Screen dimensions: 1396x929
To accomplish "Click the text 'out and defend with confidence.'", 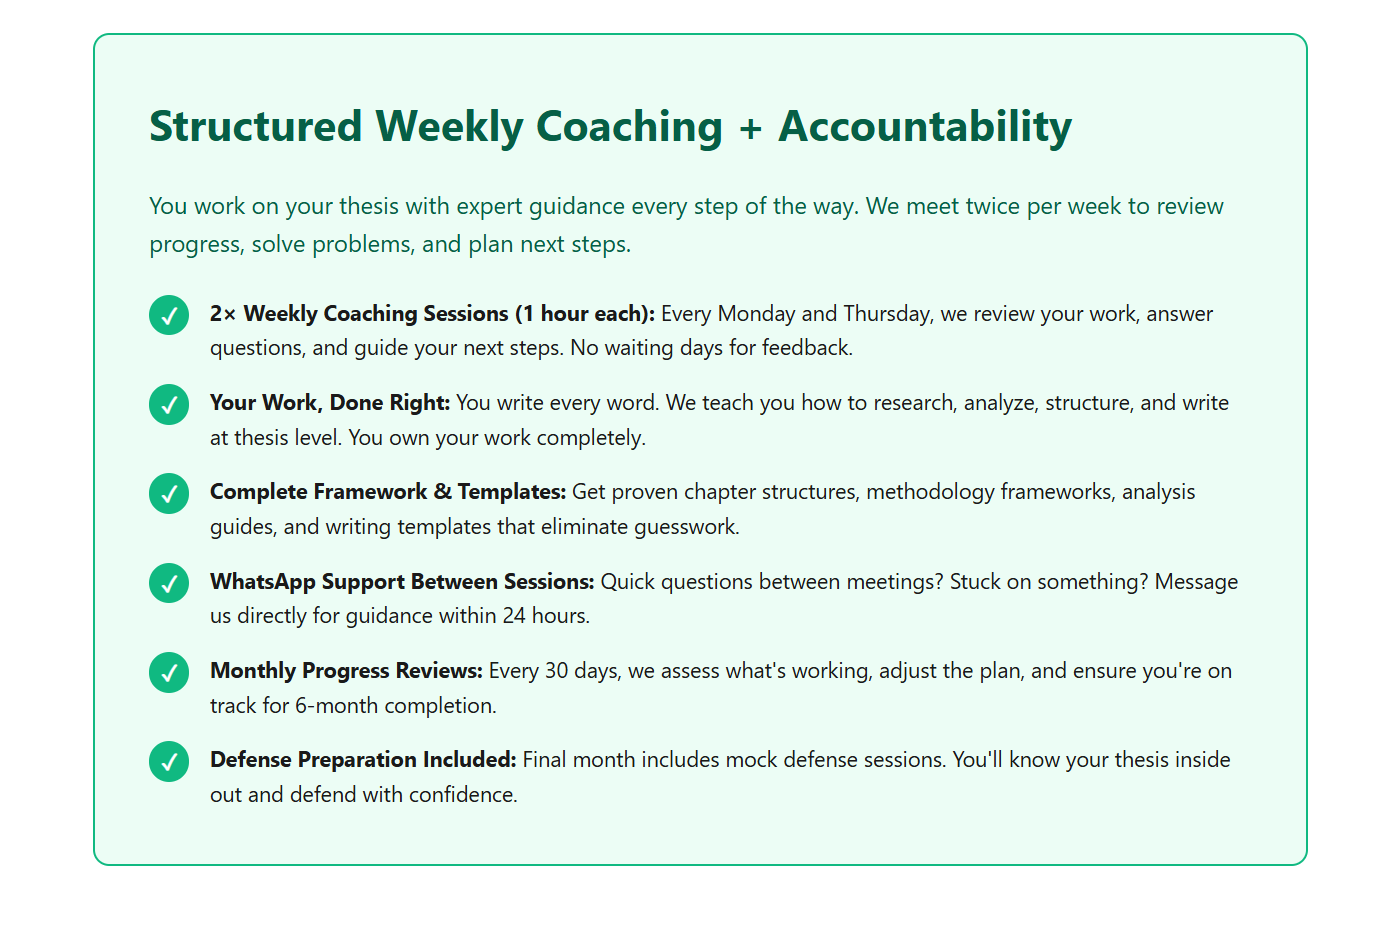I will coord(364,795).
